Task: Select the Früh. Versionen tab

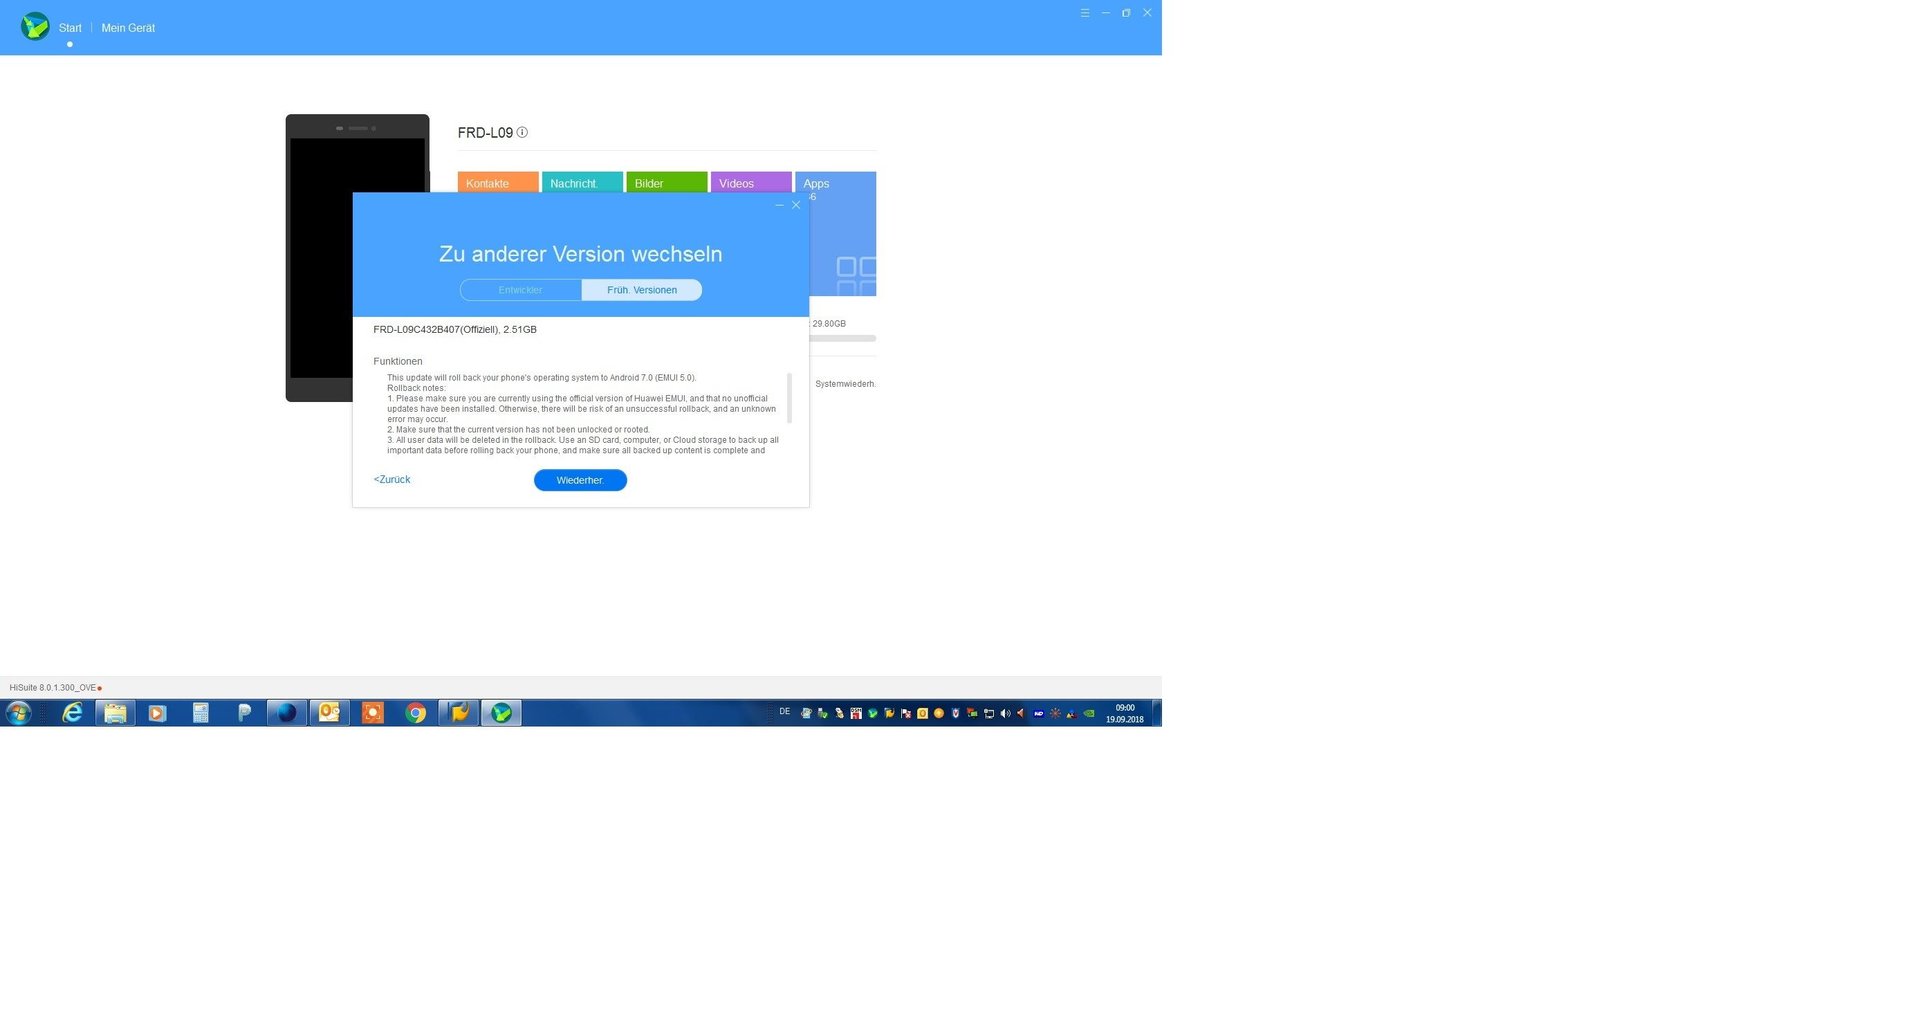Action: tap(642, 290)
